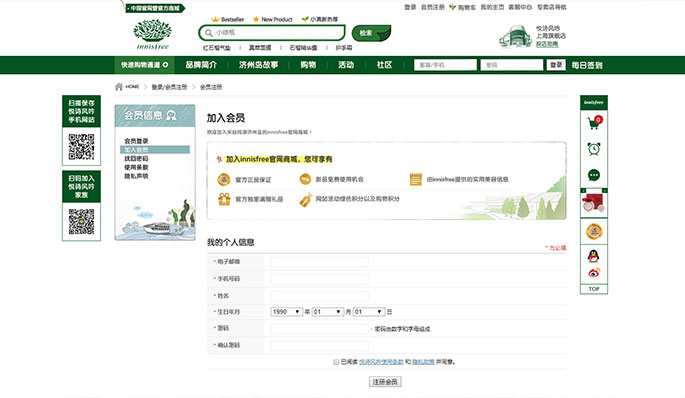Viewport: 685px width, 398px height.
Task: Open mobile site QR code under 扫描保存
Action: tap(81, 147)
